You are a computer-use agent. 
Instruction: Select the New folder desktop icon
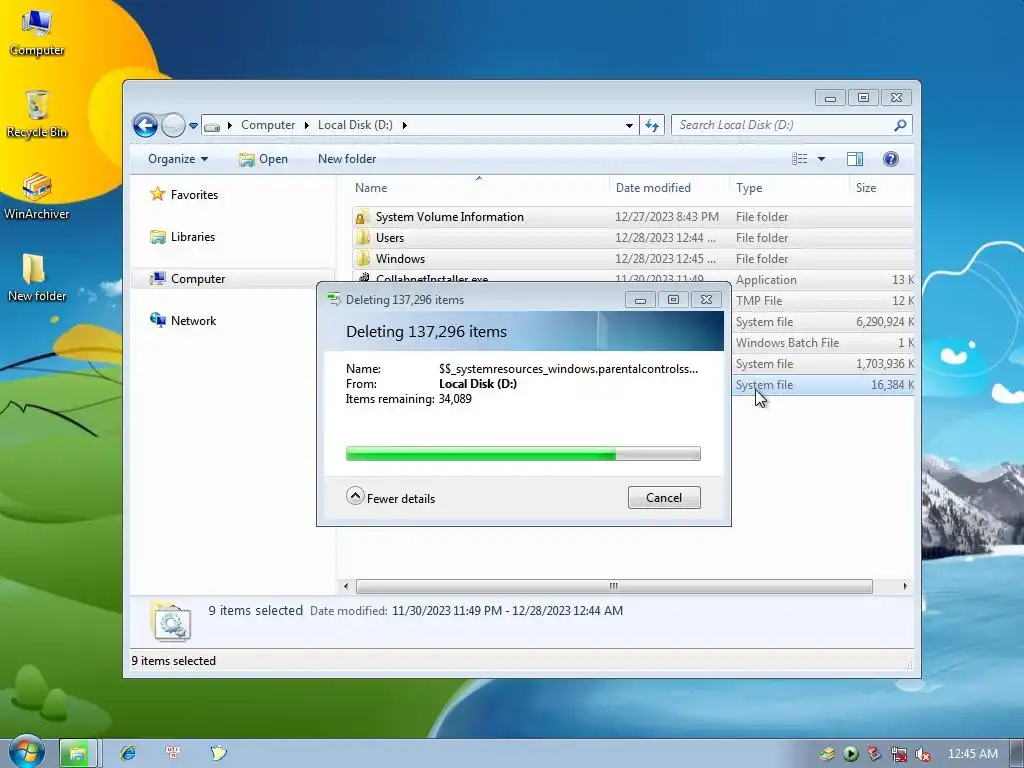[x=37, y=278]
